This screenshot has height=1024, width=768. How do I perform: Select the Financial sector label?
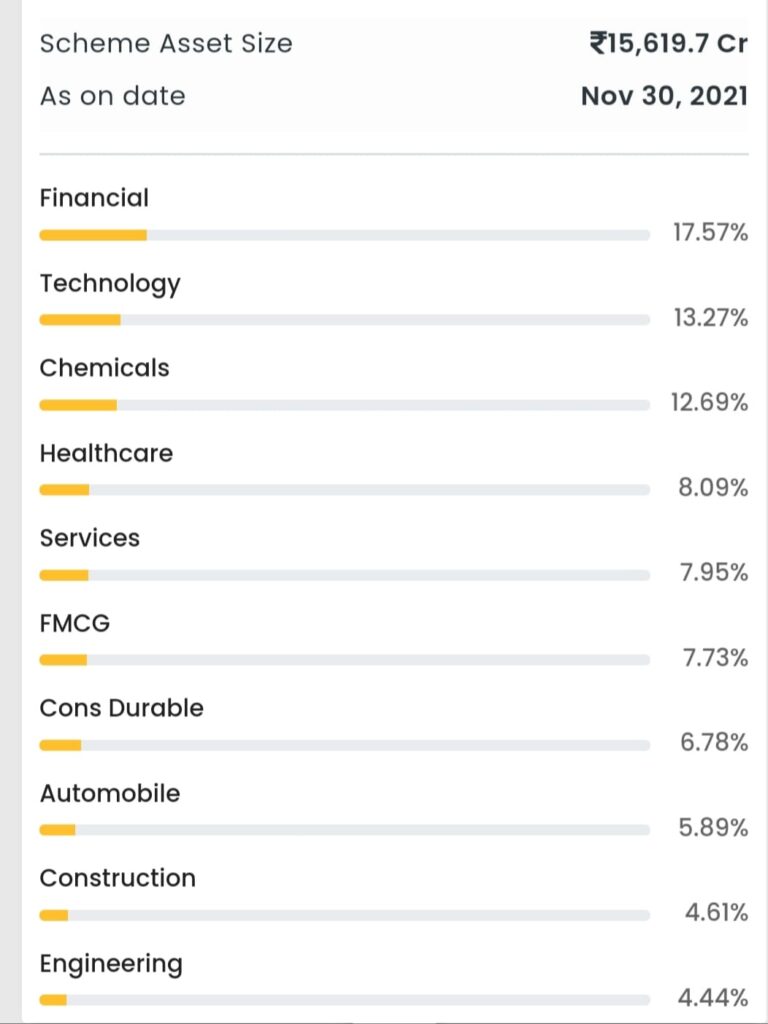coord(94,198)
